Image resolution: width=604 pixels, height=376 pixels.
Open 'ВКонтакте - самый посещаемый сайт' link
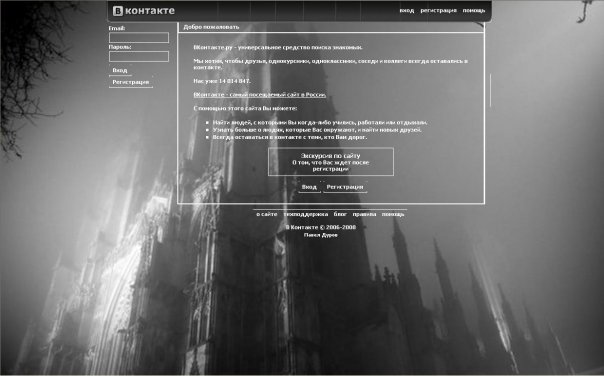[x=260, y=95]
